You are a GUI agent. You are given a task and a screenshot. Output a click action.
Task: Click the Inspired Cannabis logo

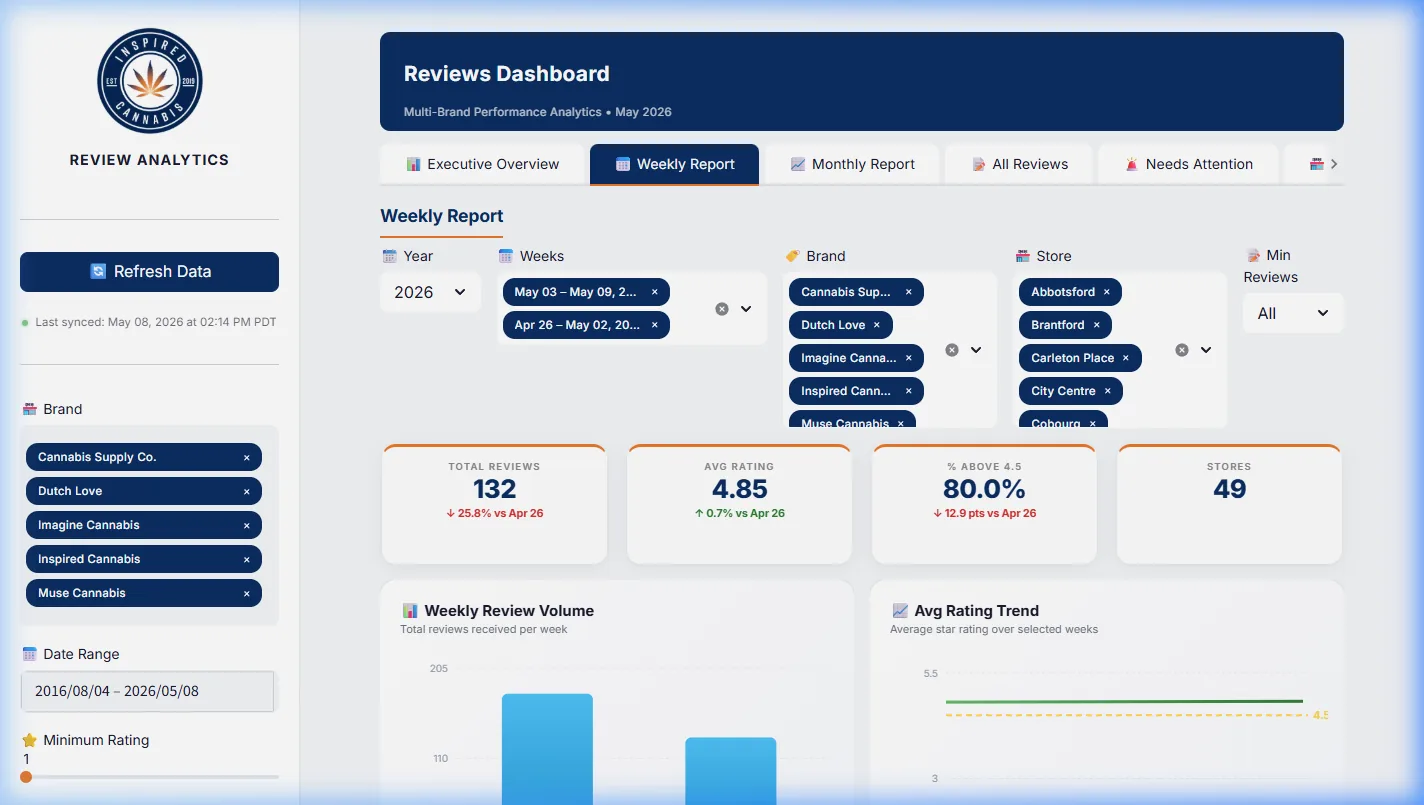(x=150, y=81)
